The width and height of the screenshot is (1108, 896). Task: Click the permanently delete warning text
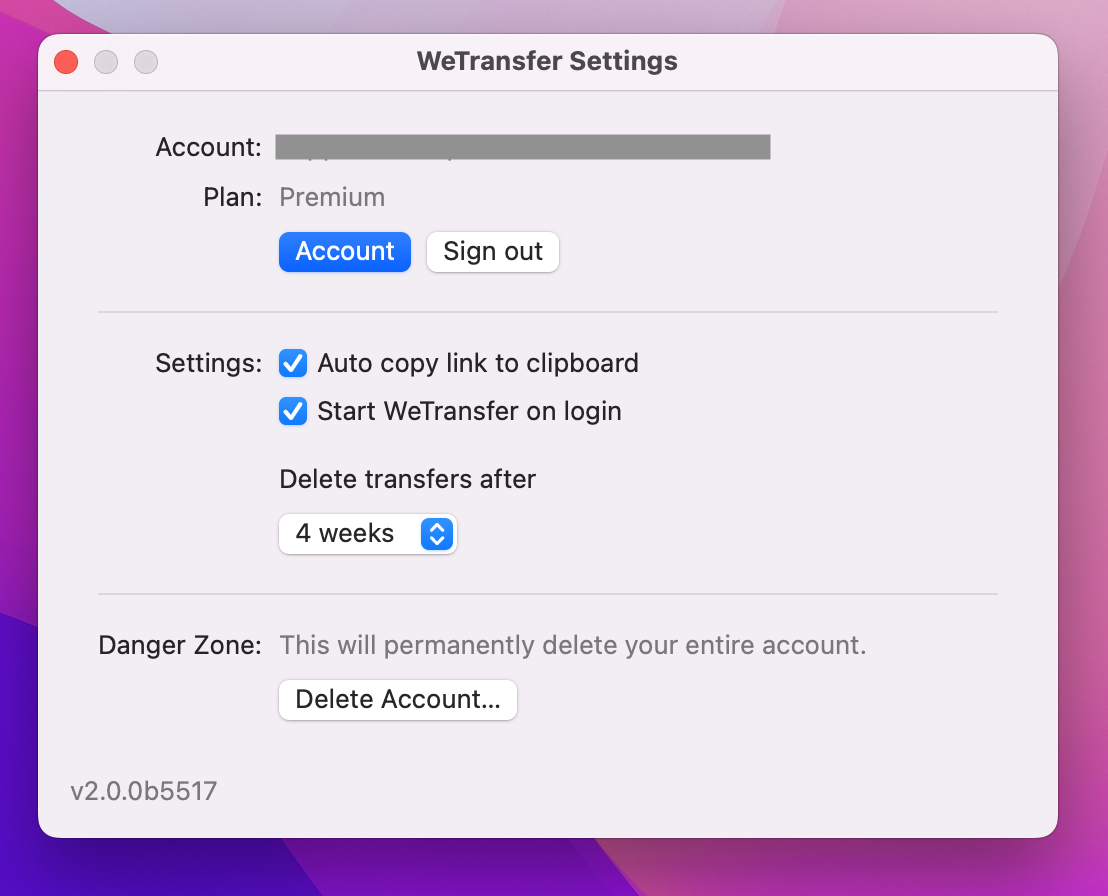(x=573, y=645)
